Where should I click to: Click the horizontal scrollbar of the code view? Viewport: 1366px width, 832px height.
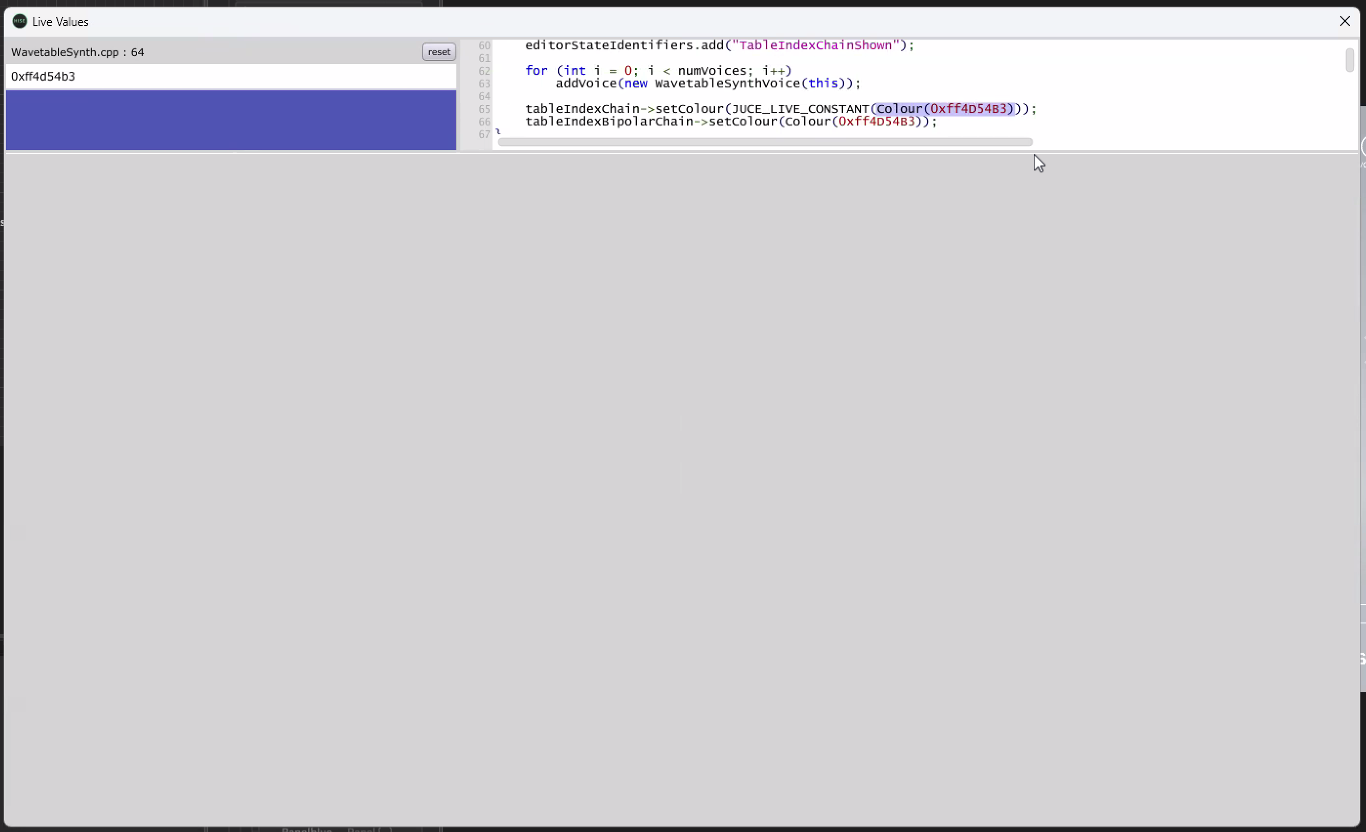point(765,142)
